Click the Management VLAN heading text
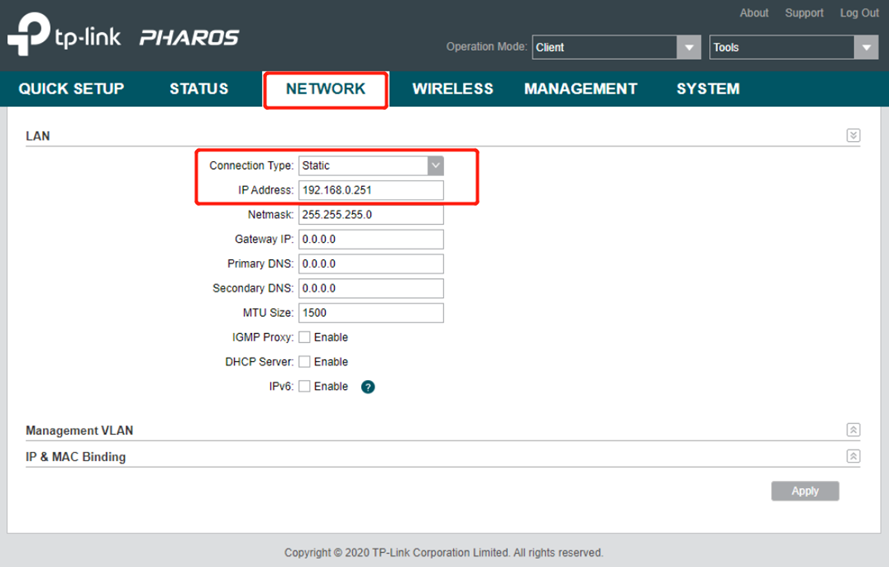This screenshot has height=567, width=889. (79, 430)
